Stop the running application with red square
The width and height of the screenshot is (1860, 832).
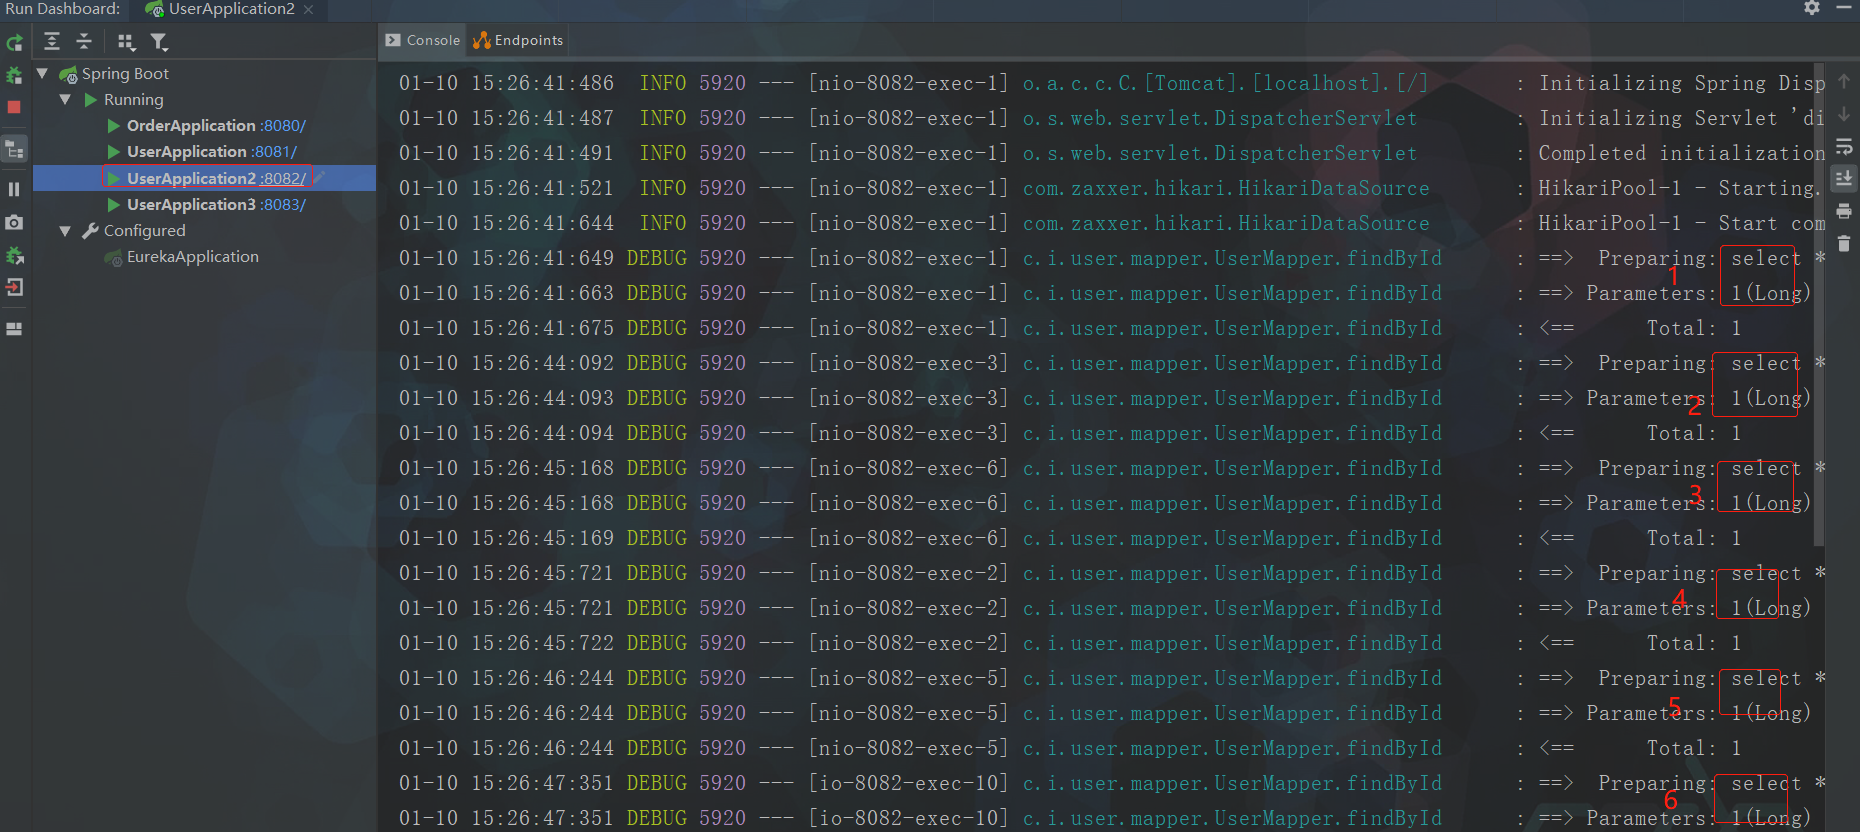(x=14, y=107)
